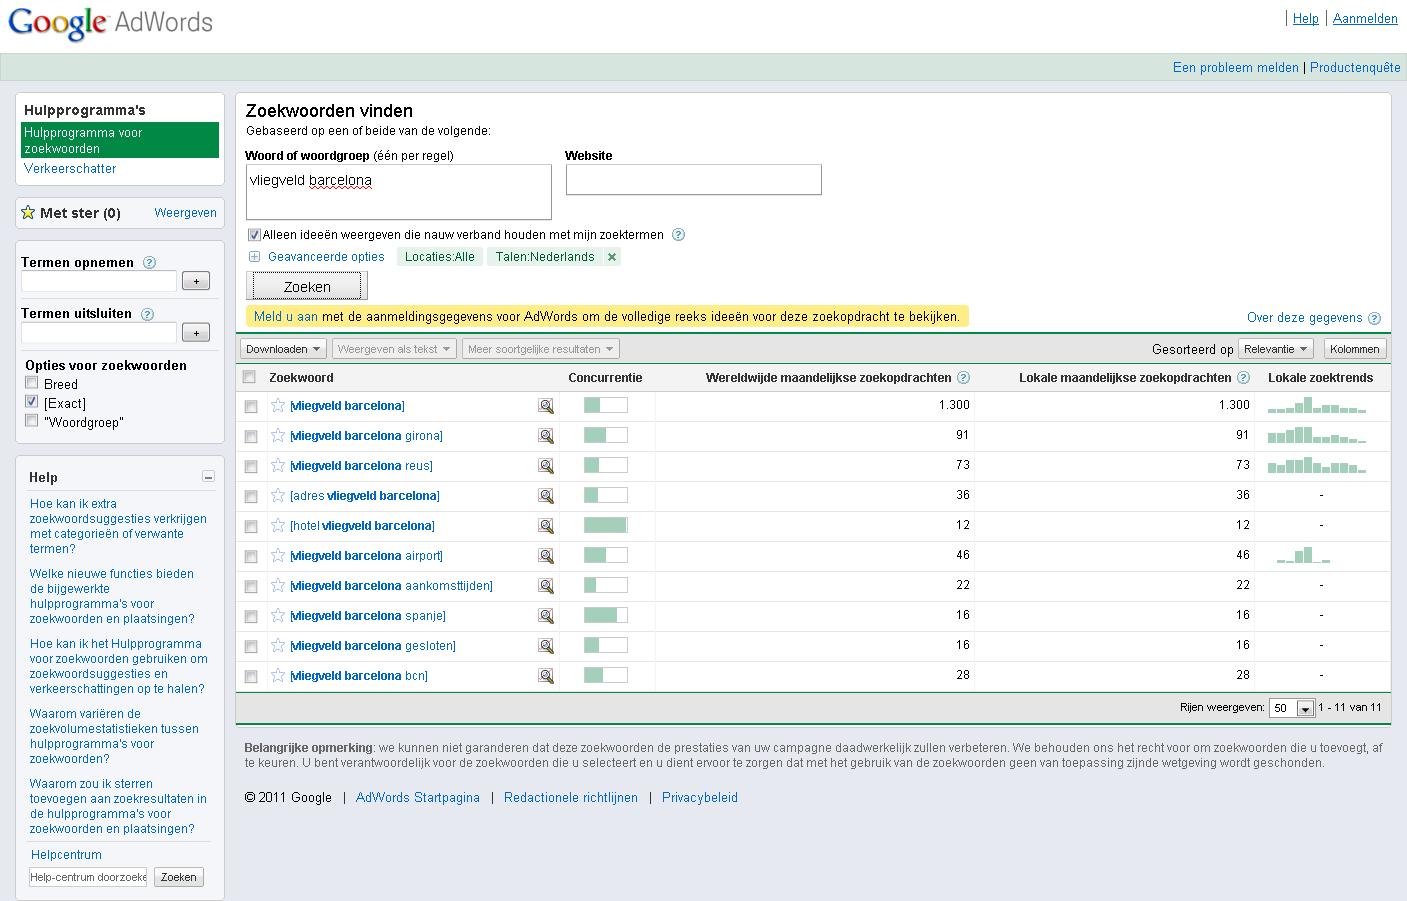1407x901 pixels.
Task: Collapse the Help panel
Action: pos(208,477)
